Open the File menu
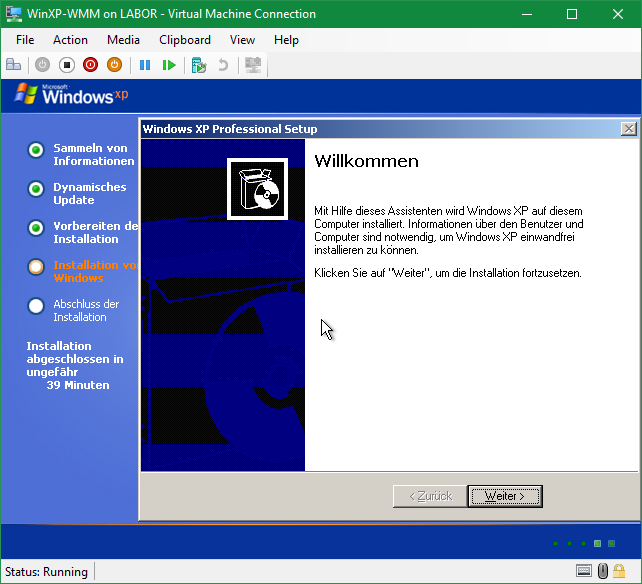The image size is (642, 584). 25,40
